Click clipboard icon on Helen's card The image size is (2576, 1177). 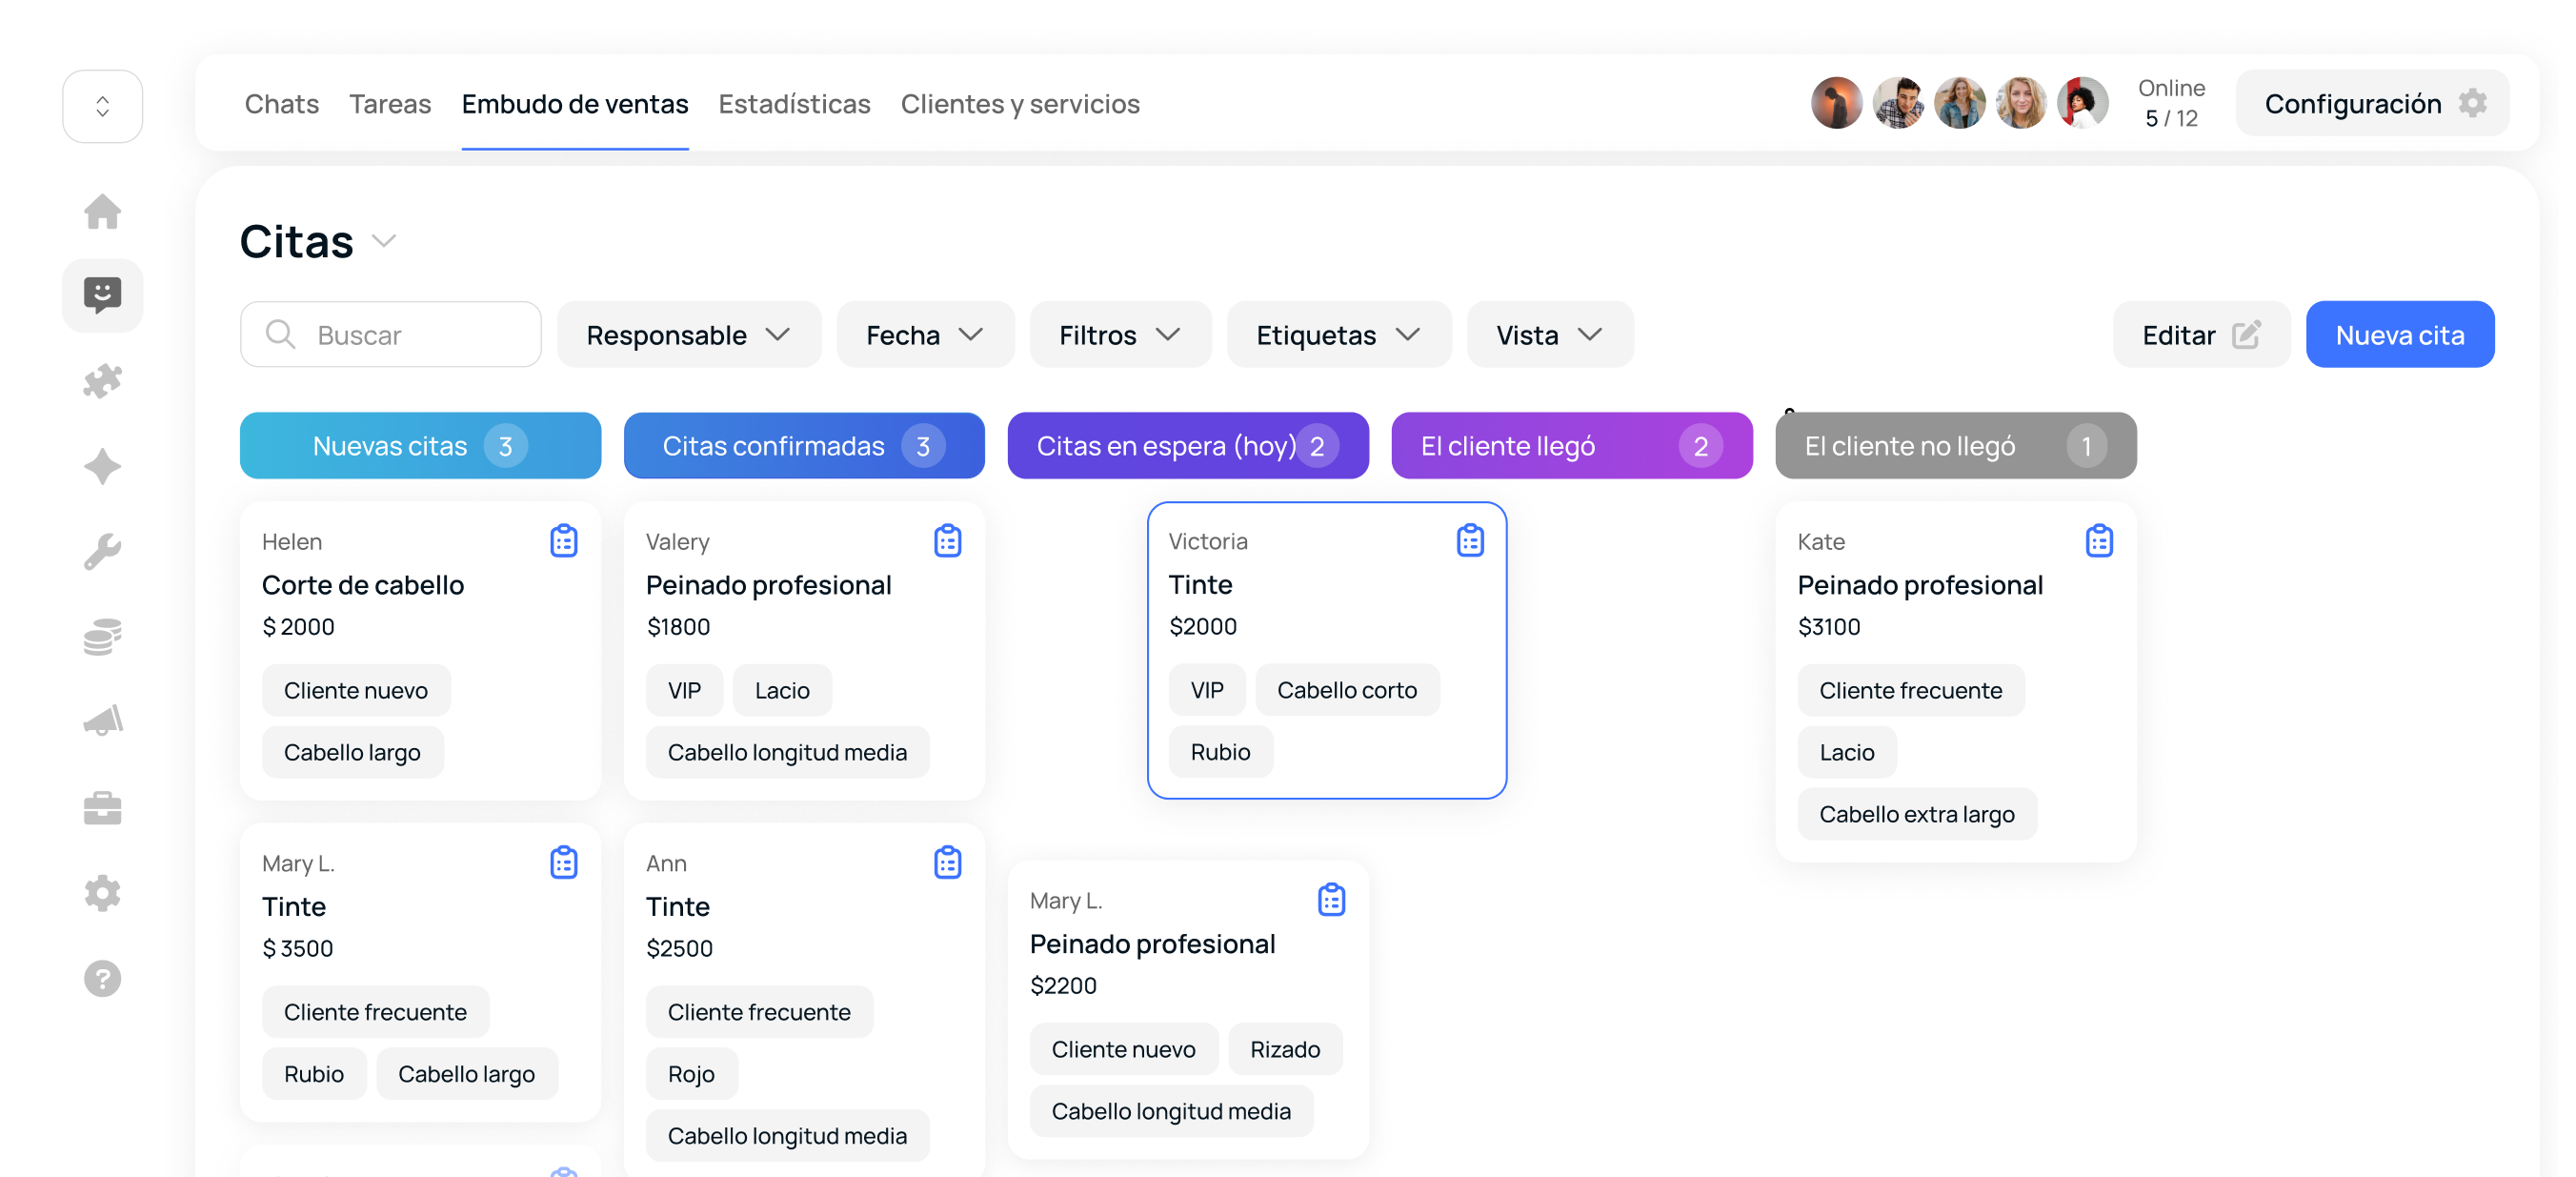(563, 541)
